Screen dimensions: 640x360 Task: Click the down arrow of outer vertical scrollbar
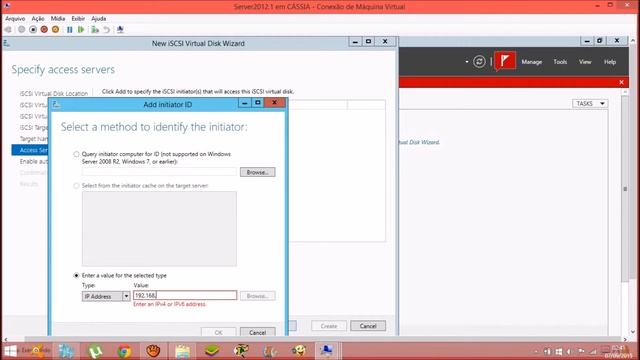tap(633, 332)
